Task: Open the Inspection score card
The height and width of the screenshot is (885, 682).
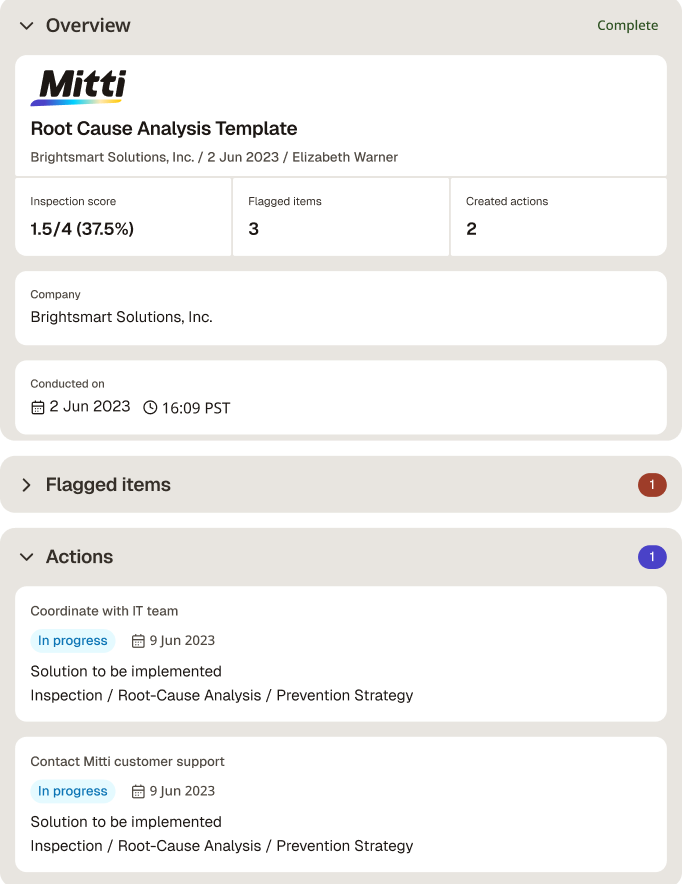Action: (x=123, y=217)
